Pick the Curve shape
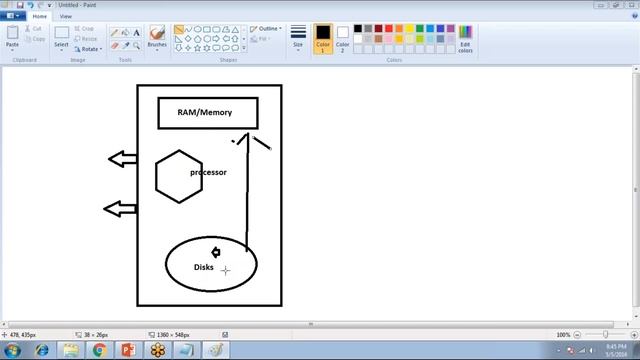Screen dimensions: 640x360 (x=188, y=29)
